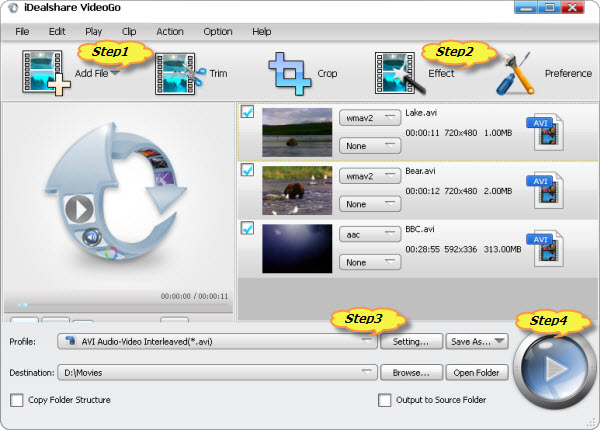600x430 pixels.
Task: Open the None subtitle dropdown for Lake.avi
Action: (x=370, y=146)
